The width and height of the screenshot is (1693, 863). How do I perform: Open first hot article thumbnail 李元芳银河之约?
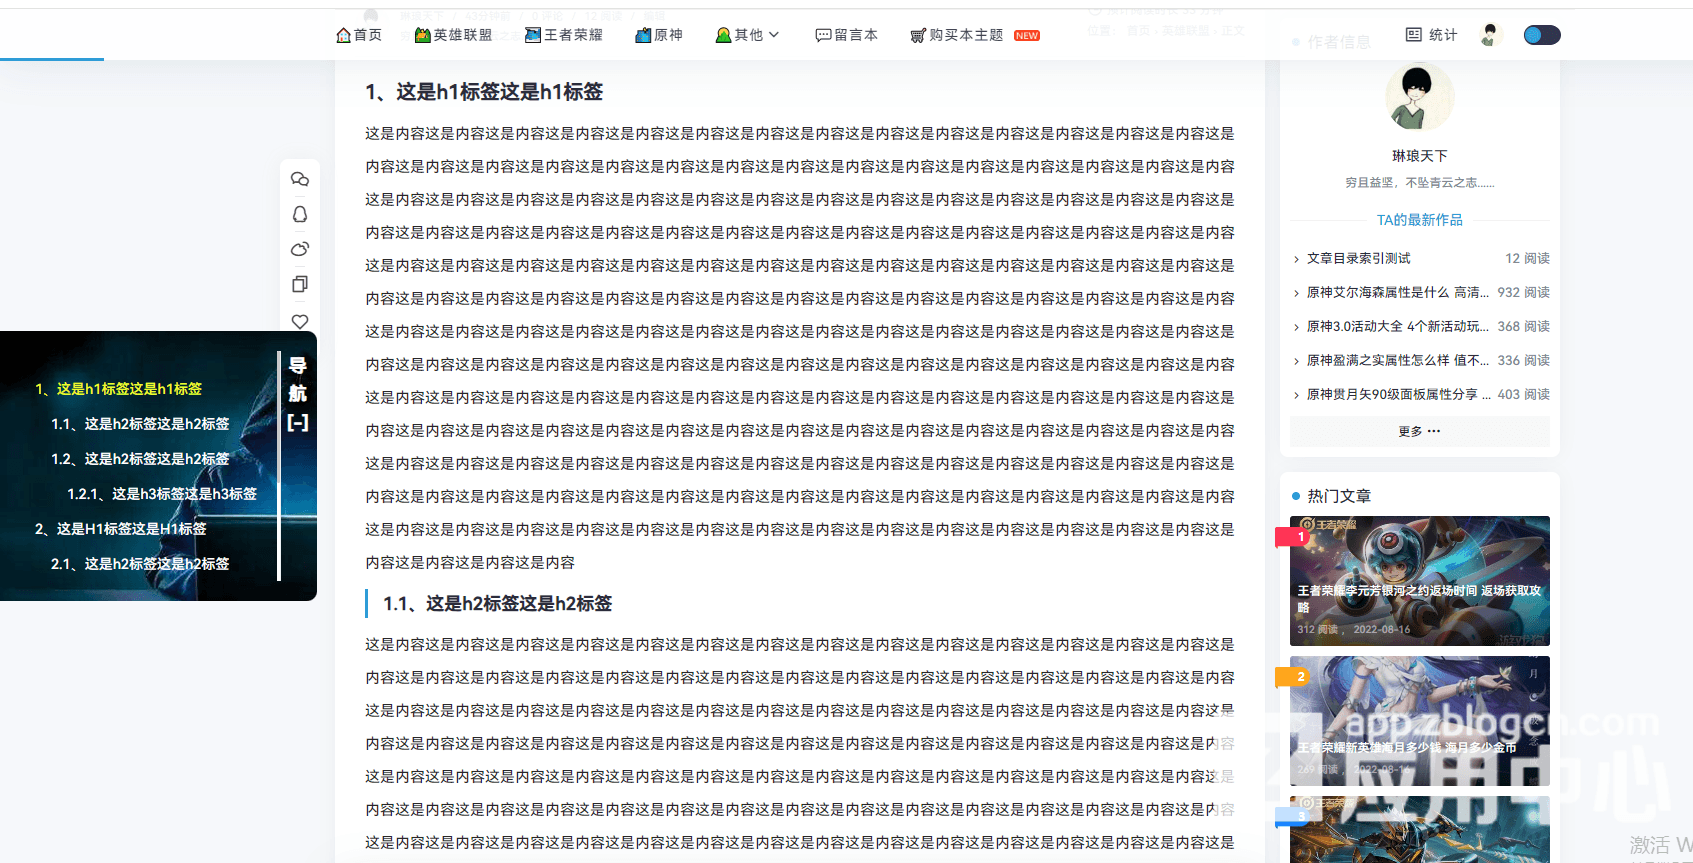[1419, 580]
